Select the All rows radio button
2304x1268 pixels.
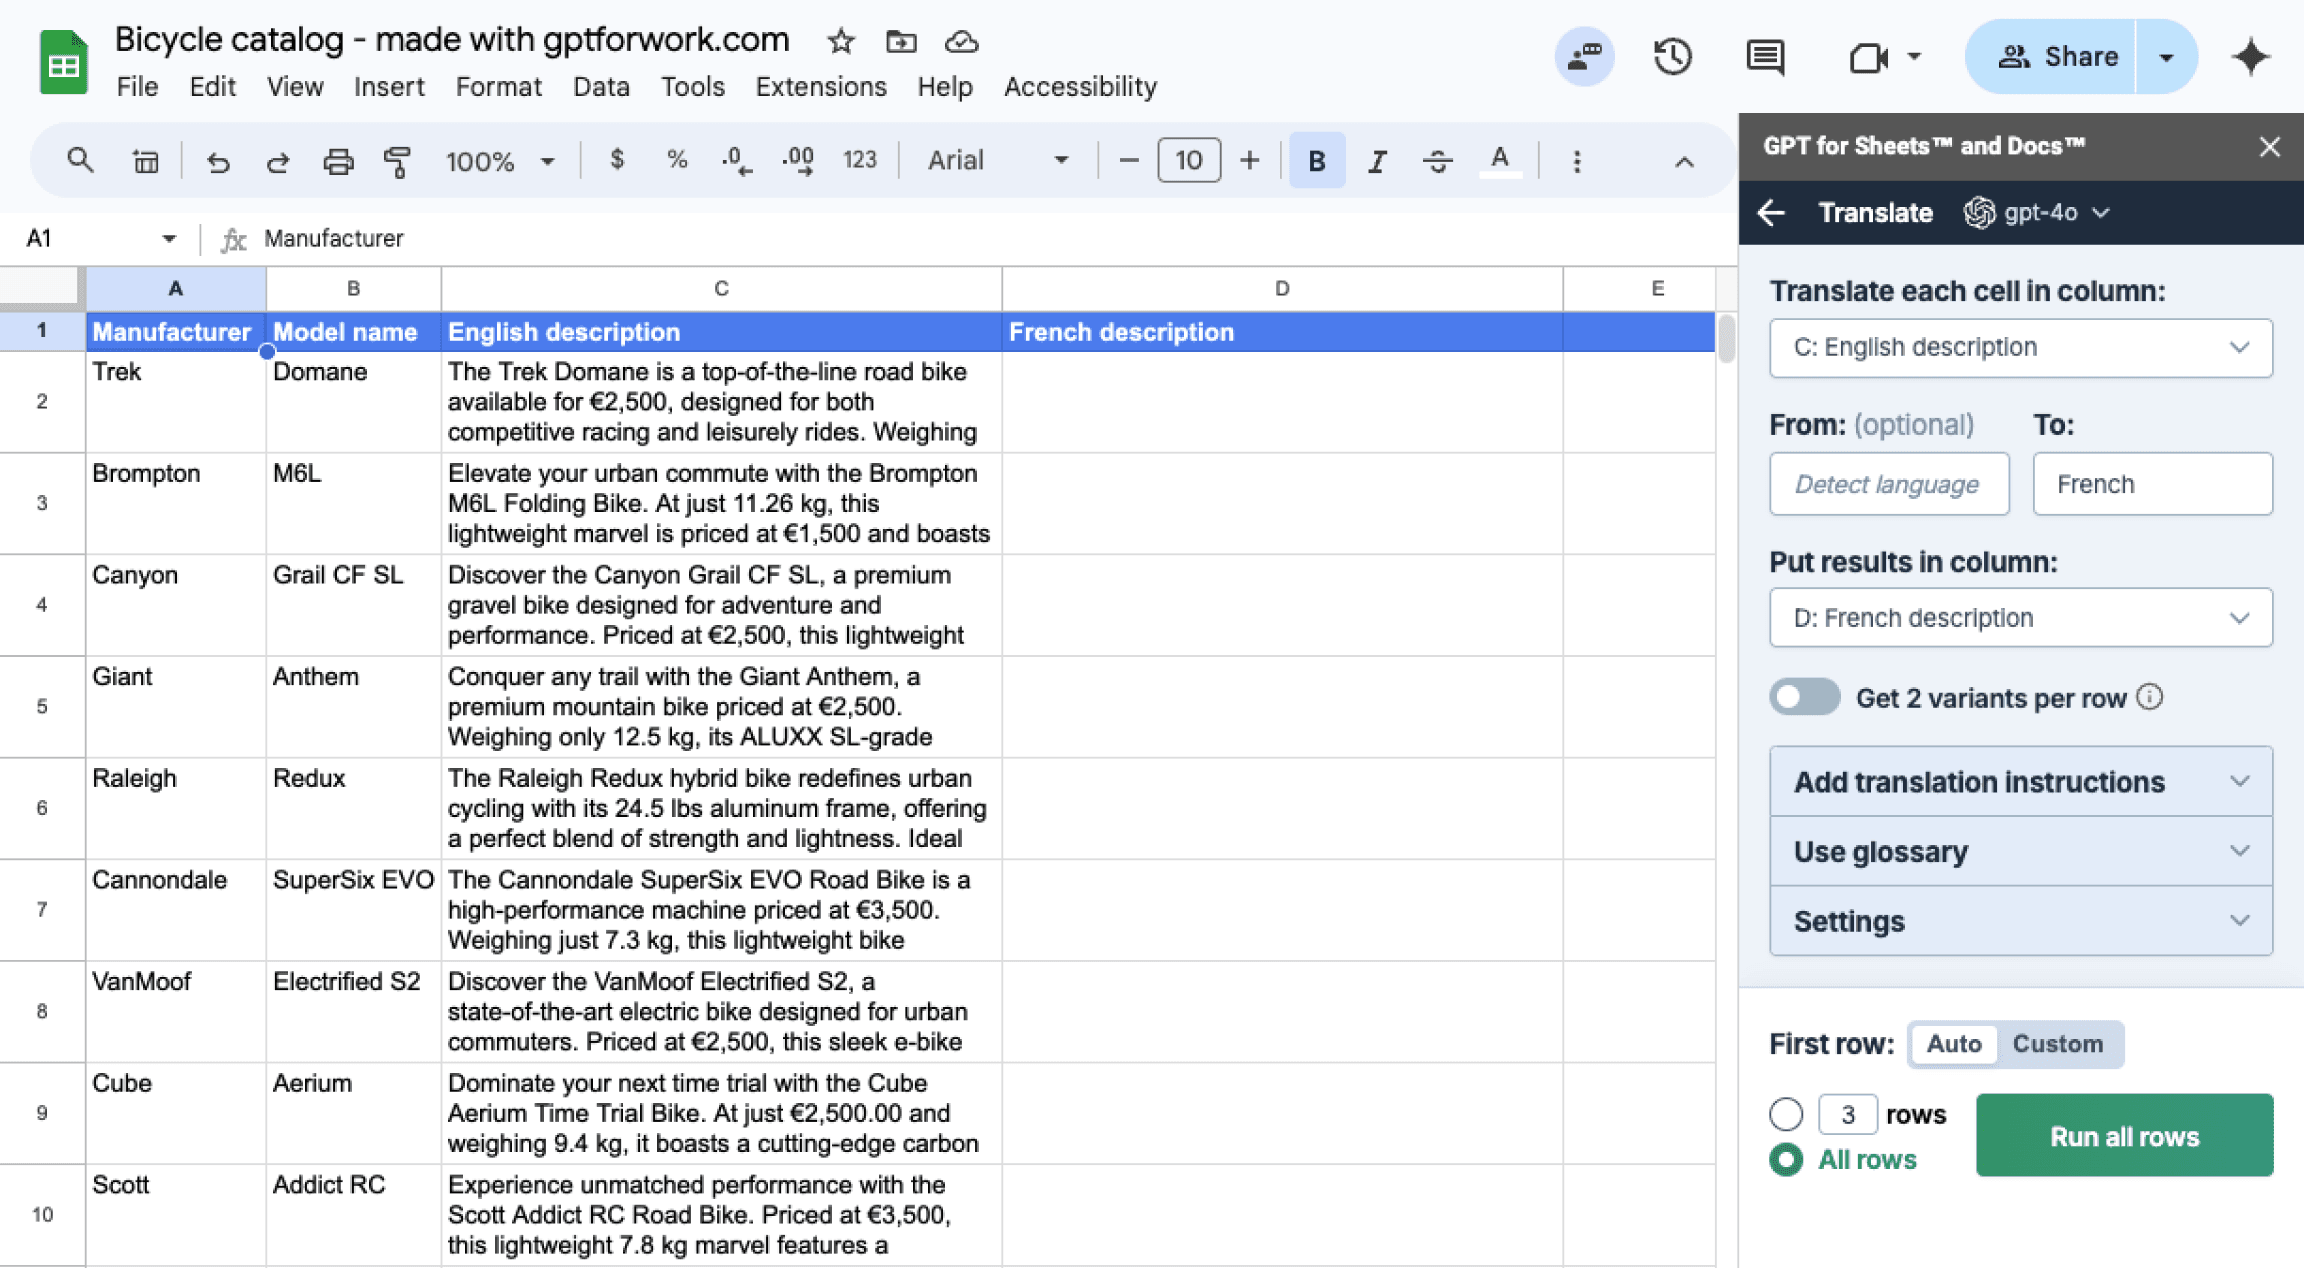(x=1786, y=1160)
